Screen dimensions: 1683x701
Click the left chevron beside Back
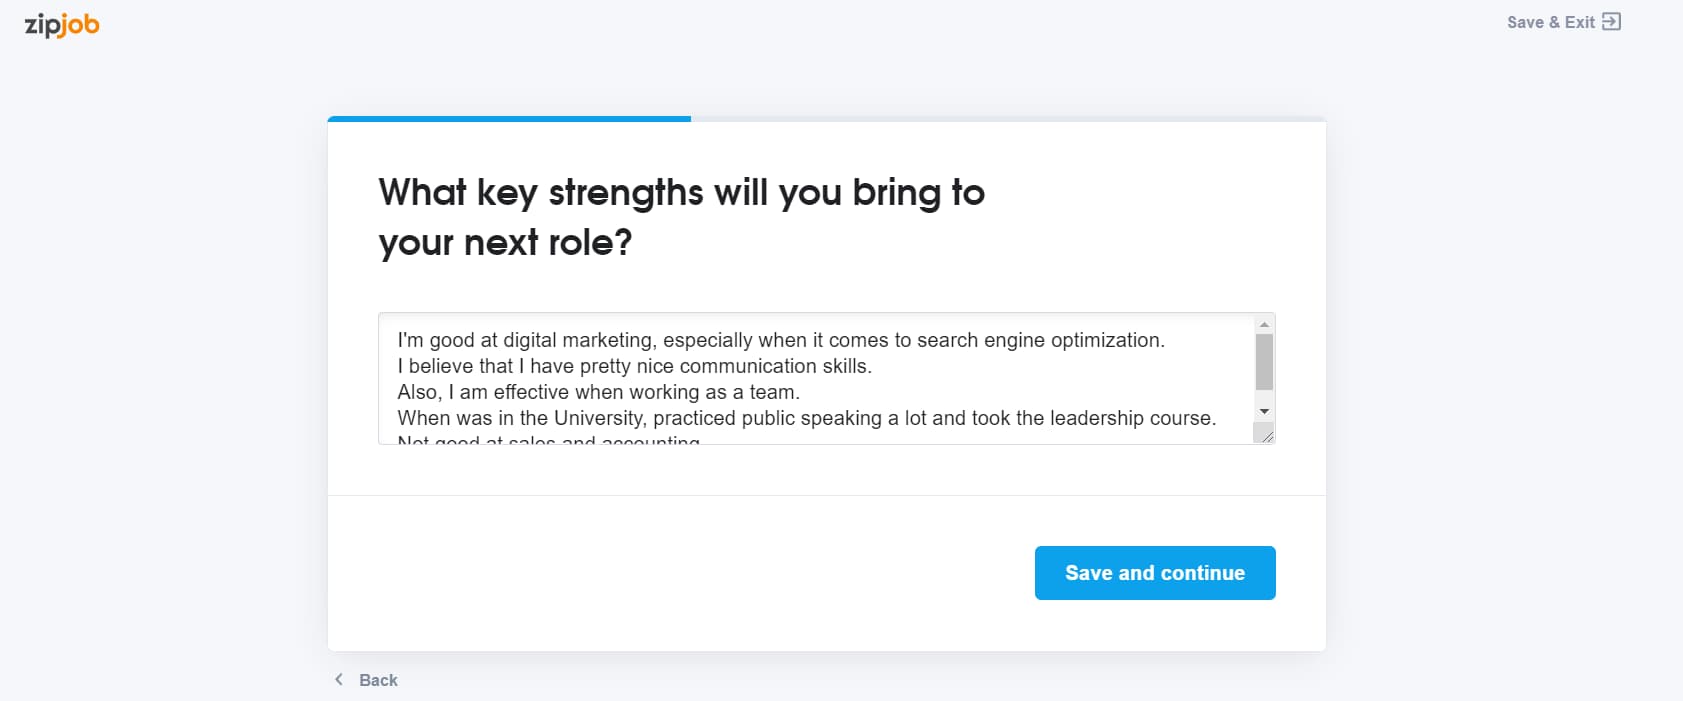tap(339, 680)
